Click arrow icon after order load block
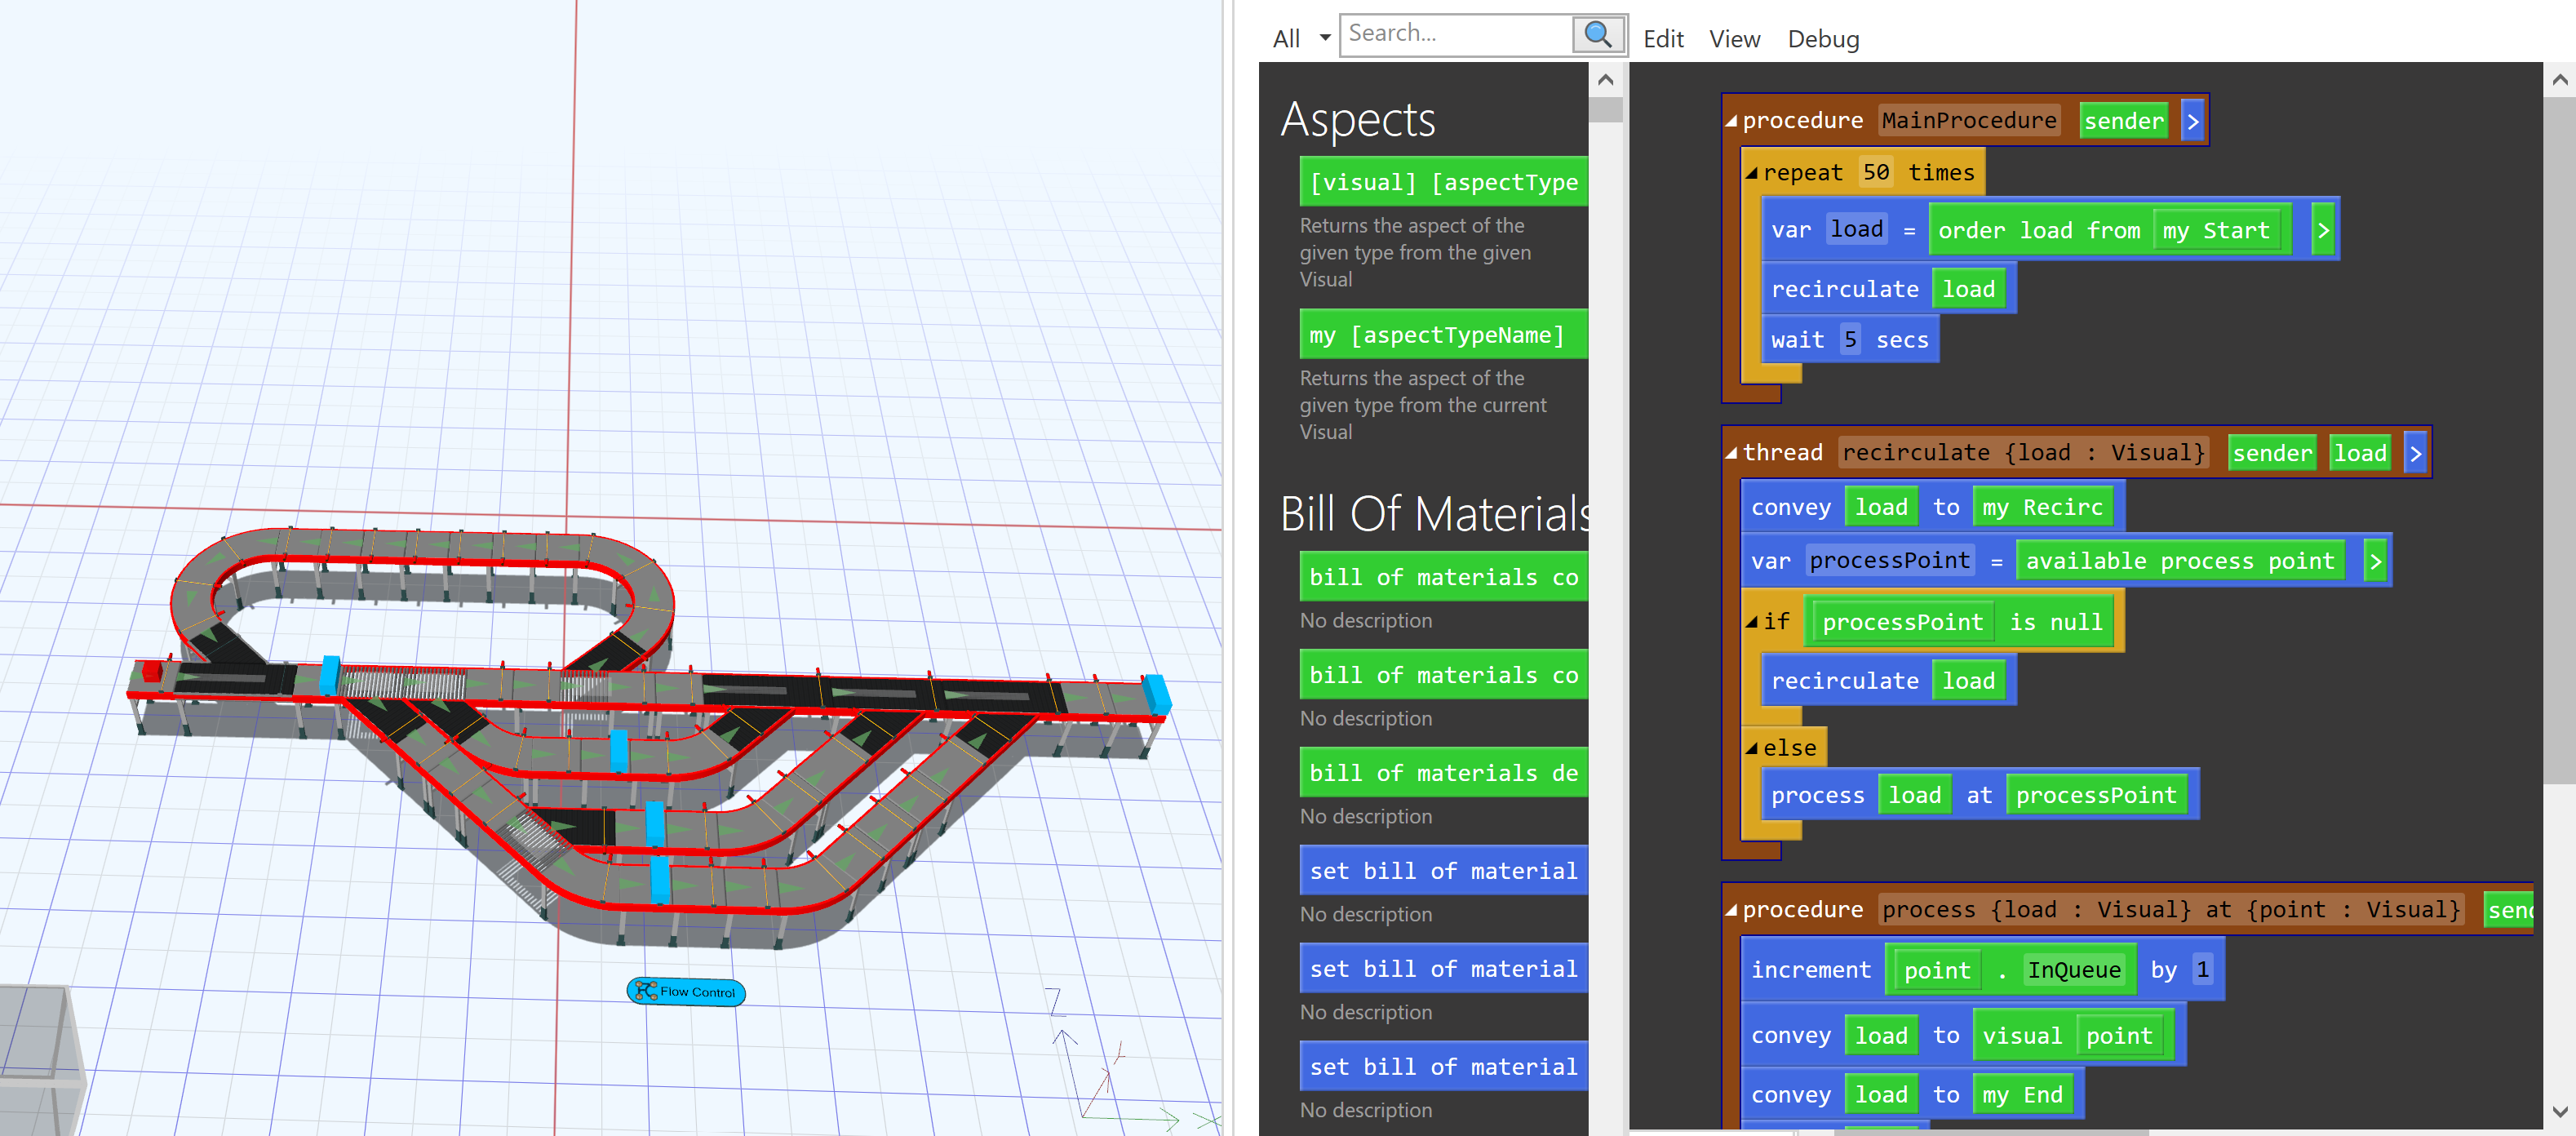Viewport: 2576px width, 1136px height. click(x=2322, y=231)
